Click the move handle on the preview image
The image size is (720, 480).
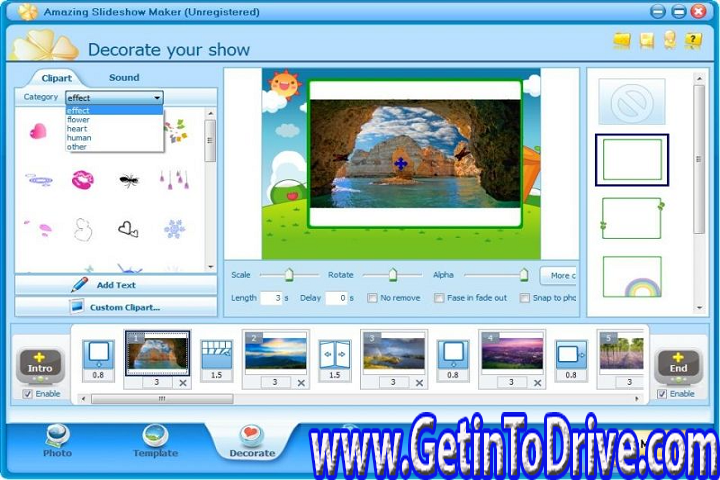[x=400, y=164]
